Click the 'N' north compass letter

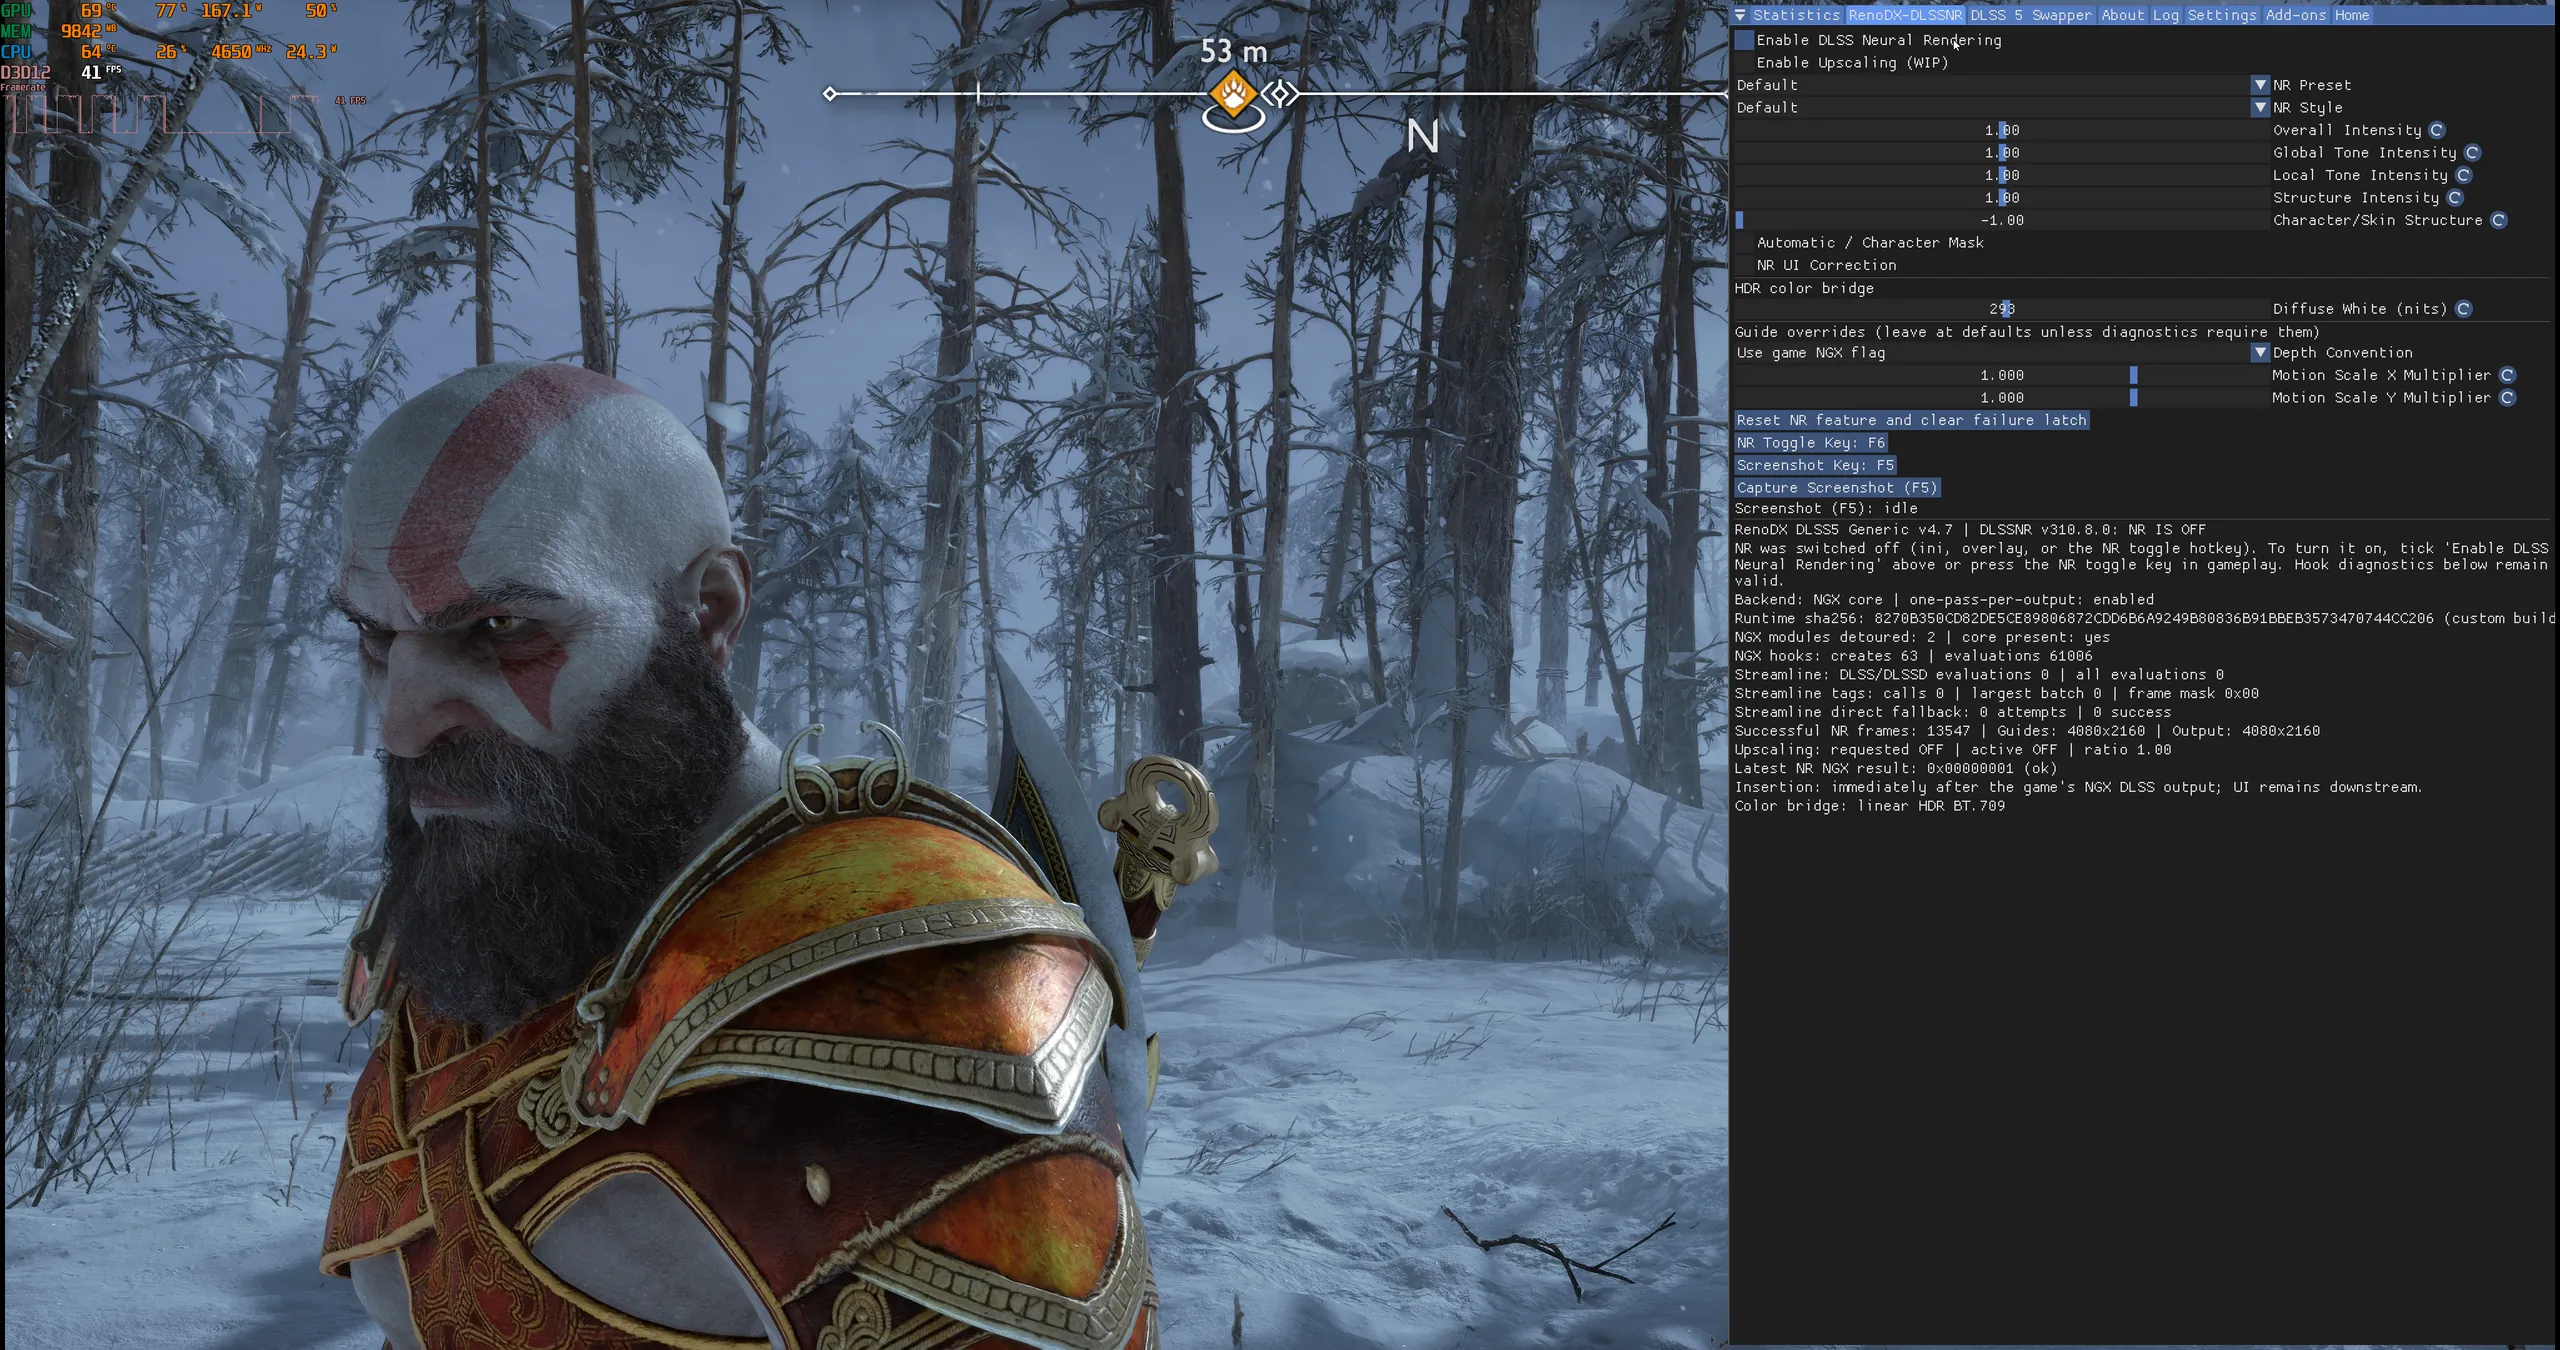1422,136
